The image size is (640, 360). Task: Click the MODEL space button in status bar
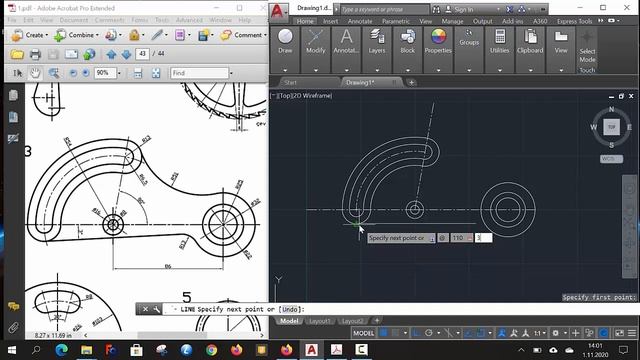(x=363, y=333)
